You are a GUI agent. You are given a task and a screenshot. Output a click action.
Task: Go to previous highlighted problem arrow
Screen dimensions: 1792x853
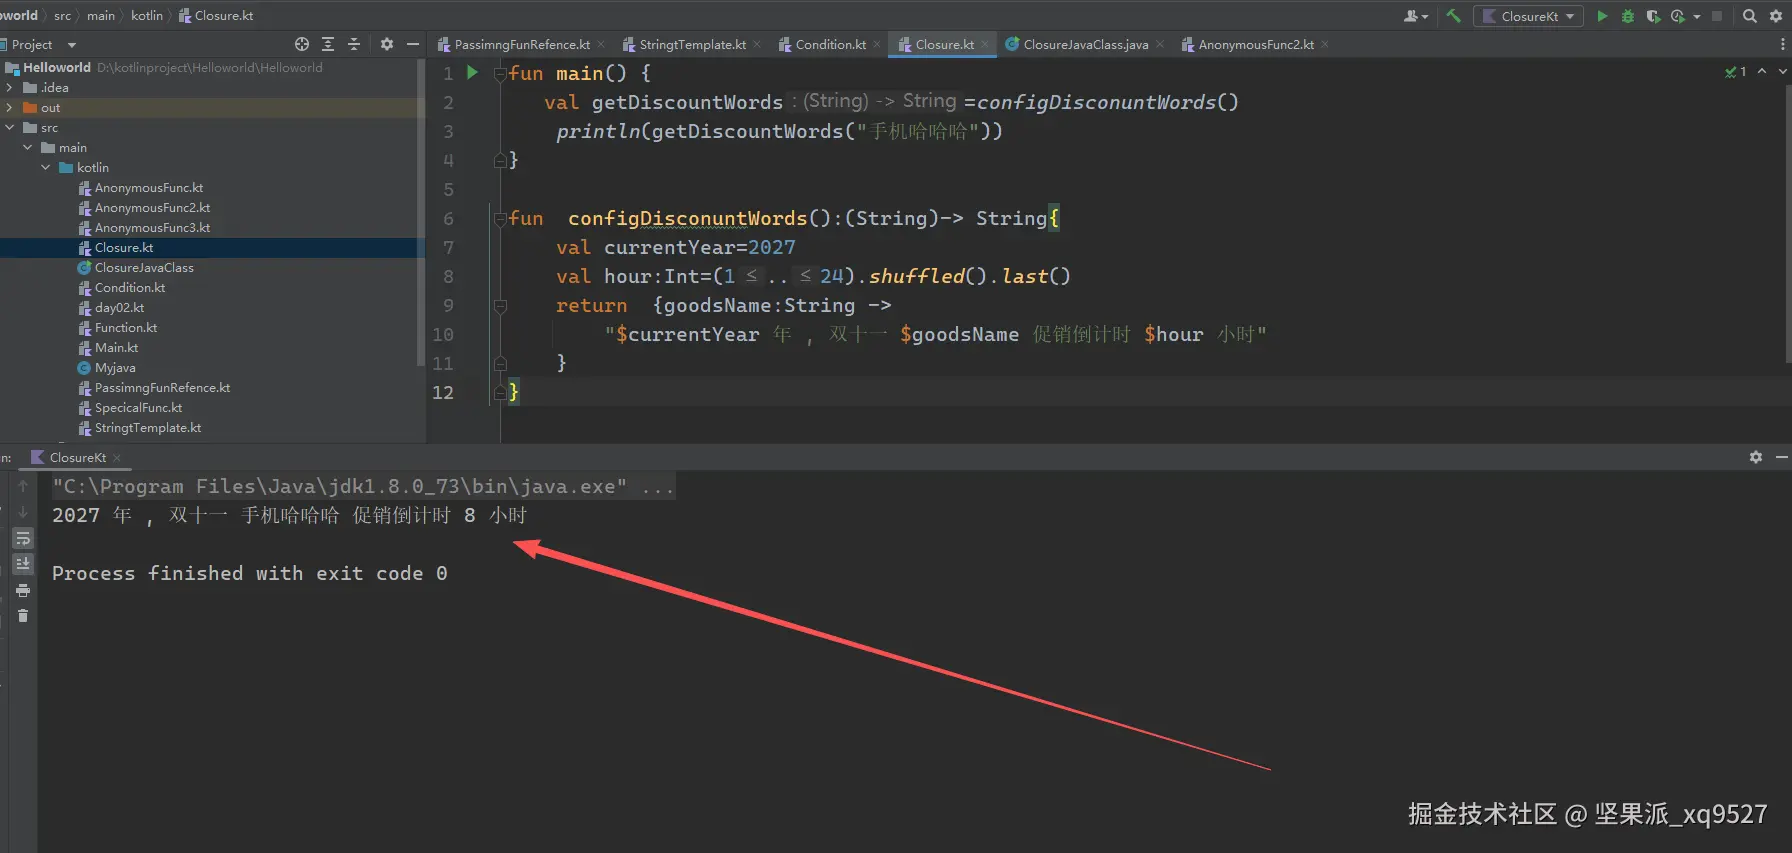pyautogui.click(x=1762, y=72)
